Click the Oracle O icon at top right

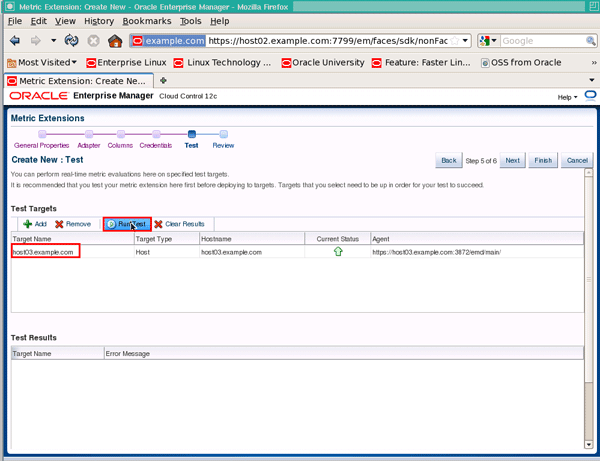(590, 96)
